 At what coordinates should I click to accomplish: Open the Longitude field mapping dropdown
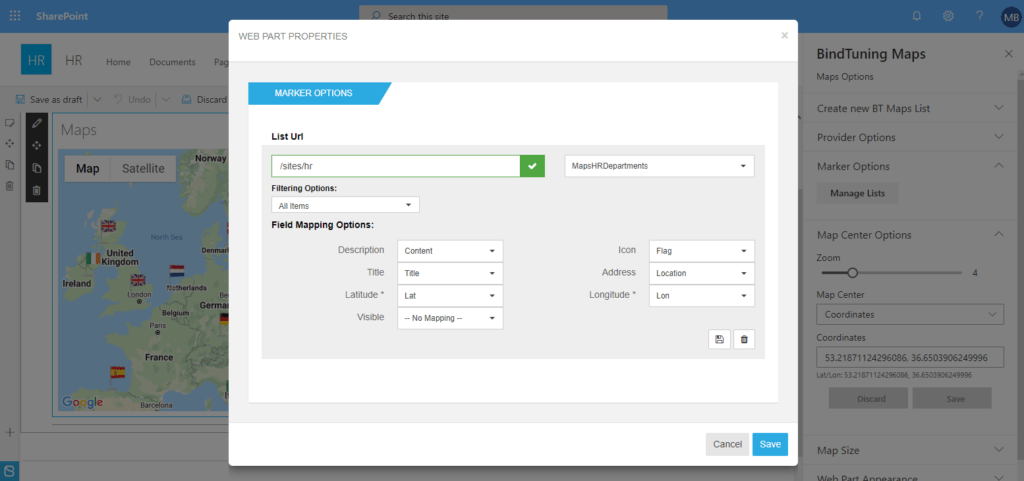tap(701, 295)
